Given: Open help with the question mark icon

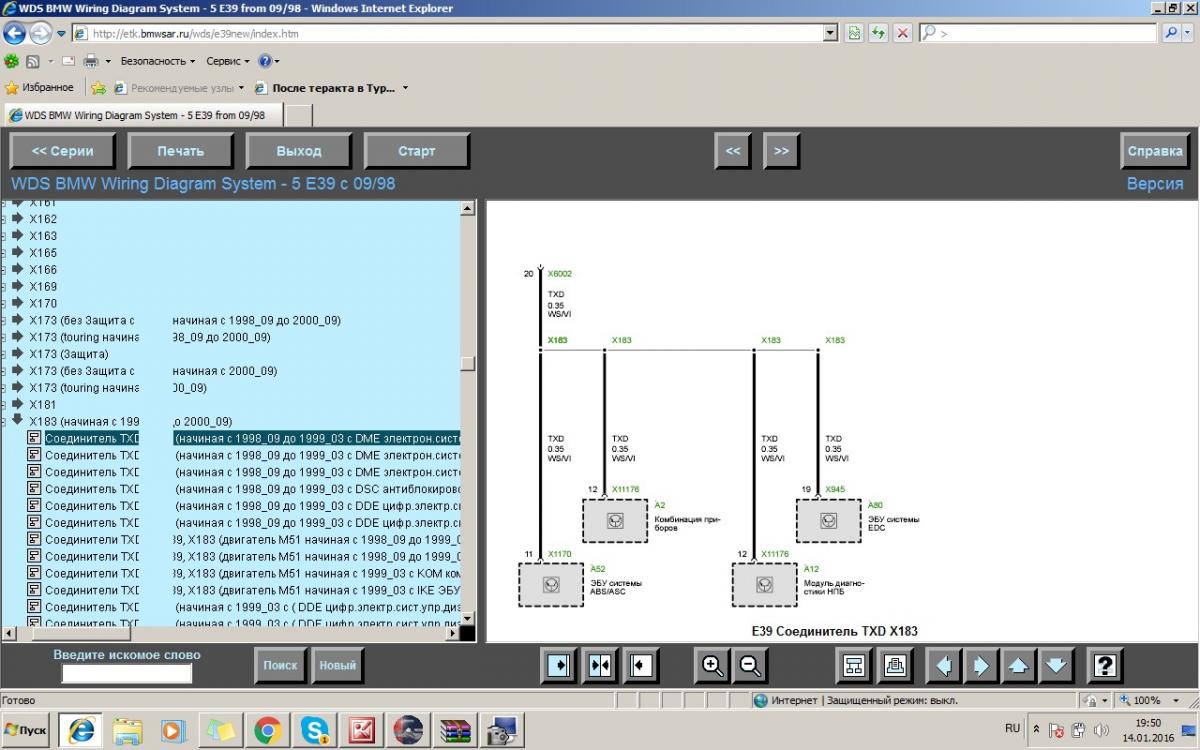Looking at the screenshot, I should pyautogui.click(x=1104, y=665).
